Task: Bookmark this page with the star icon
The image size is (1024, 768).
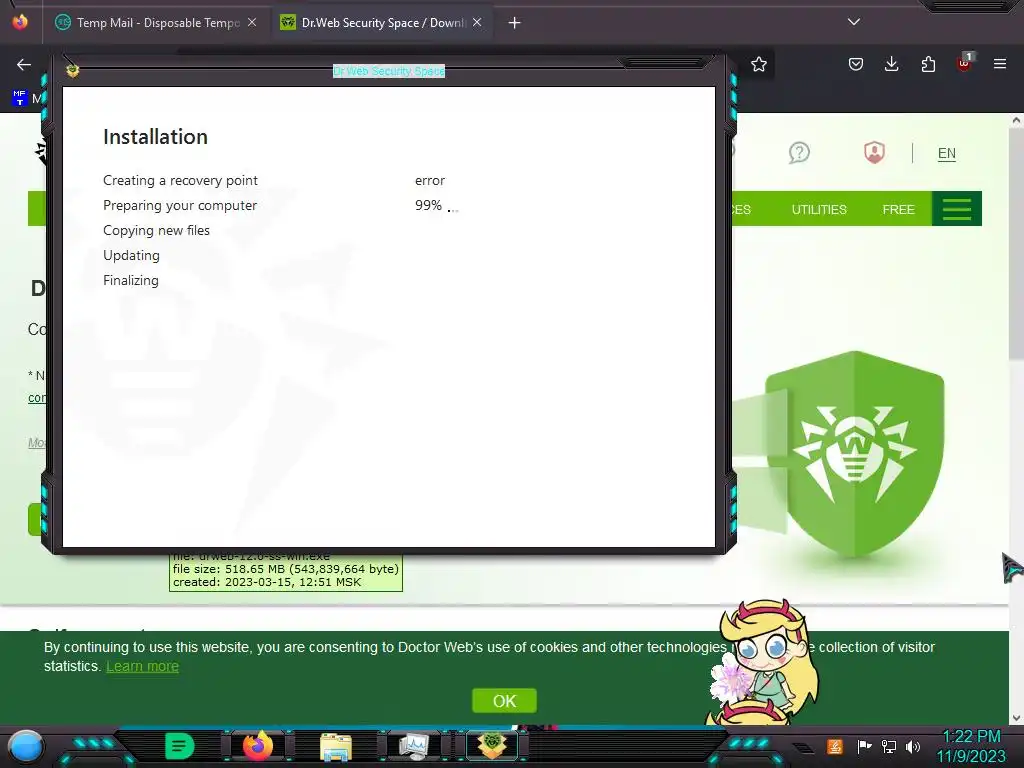Action: [x=758, y=64]
